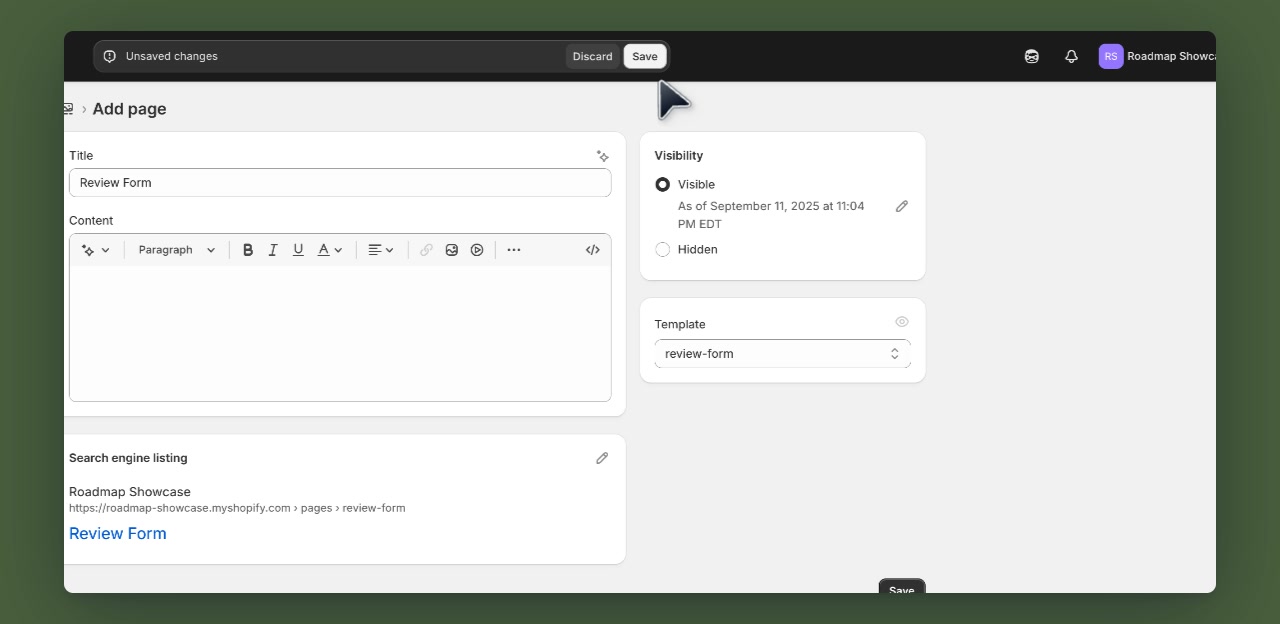Click inside the Title field
The width and height of the screenshot is (1280, 624).
(340, 183)
